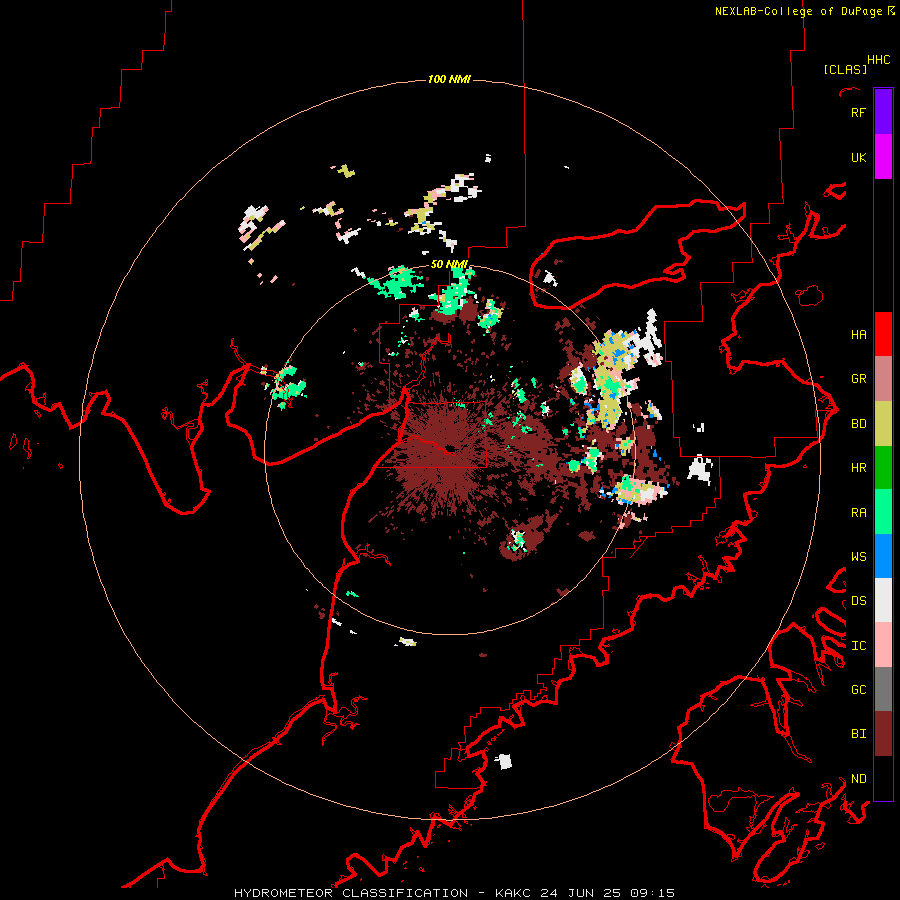900x900 pixels.
Task: Click the 100 NMI range ring label
Action: click(x=449, y=79)
